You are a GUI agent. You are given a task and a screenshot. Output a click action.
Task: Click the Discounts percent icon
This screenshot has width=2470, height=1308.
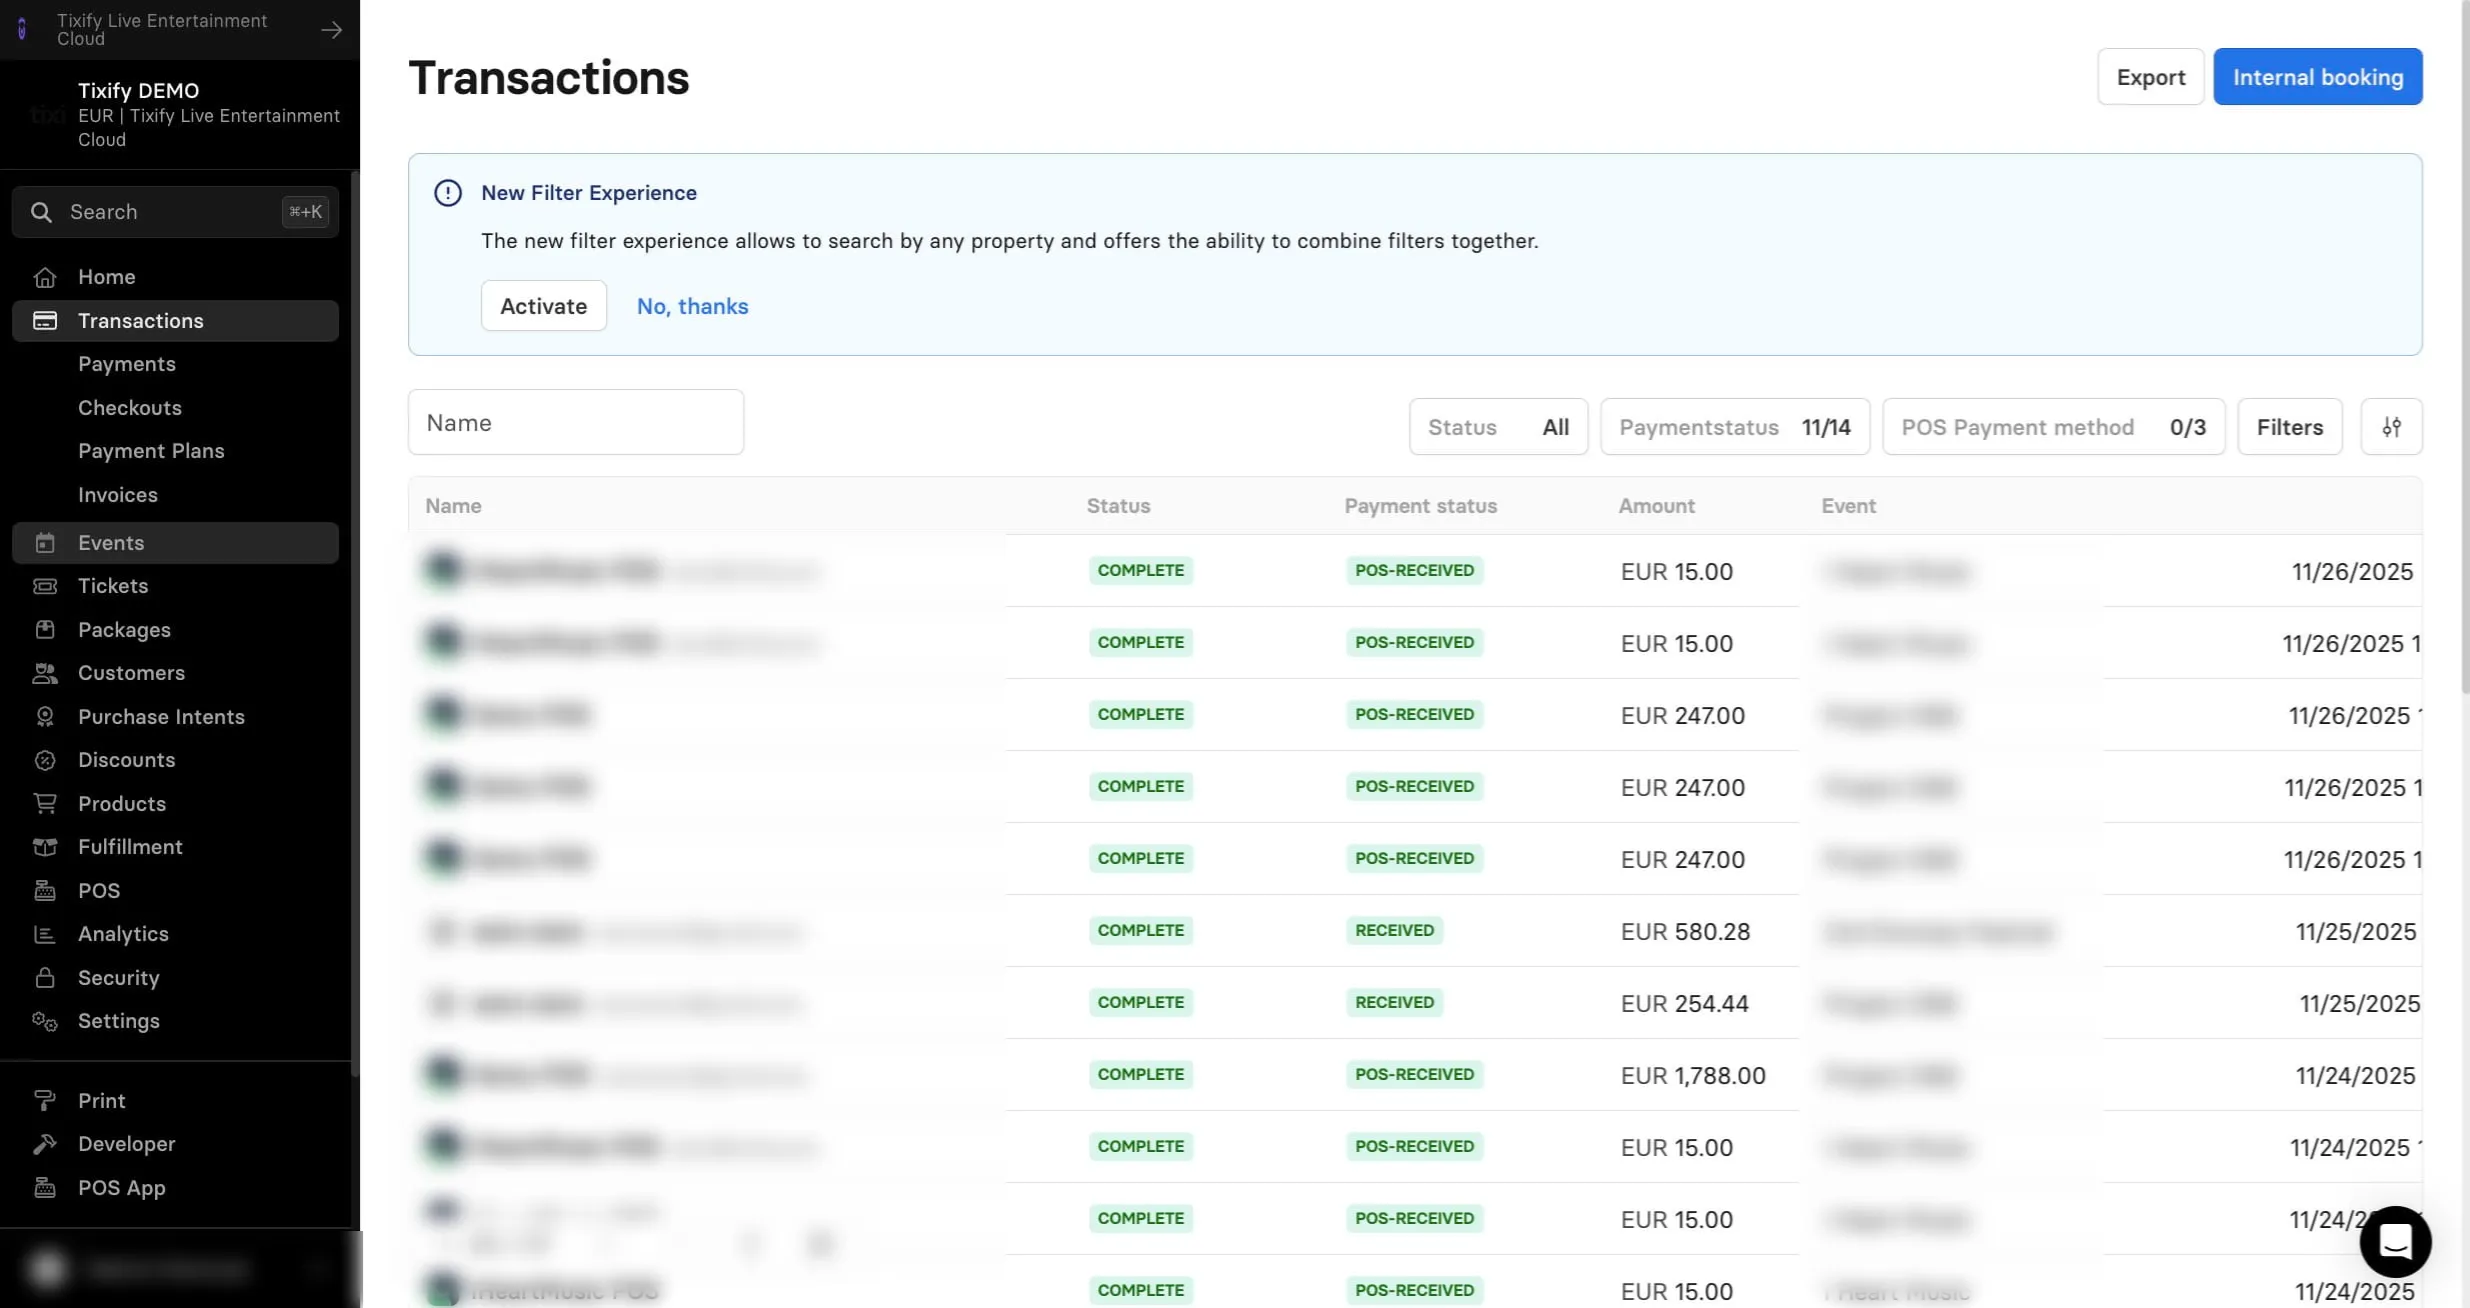44,760
